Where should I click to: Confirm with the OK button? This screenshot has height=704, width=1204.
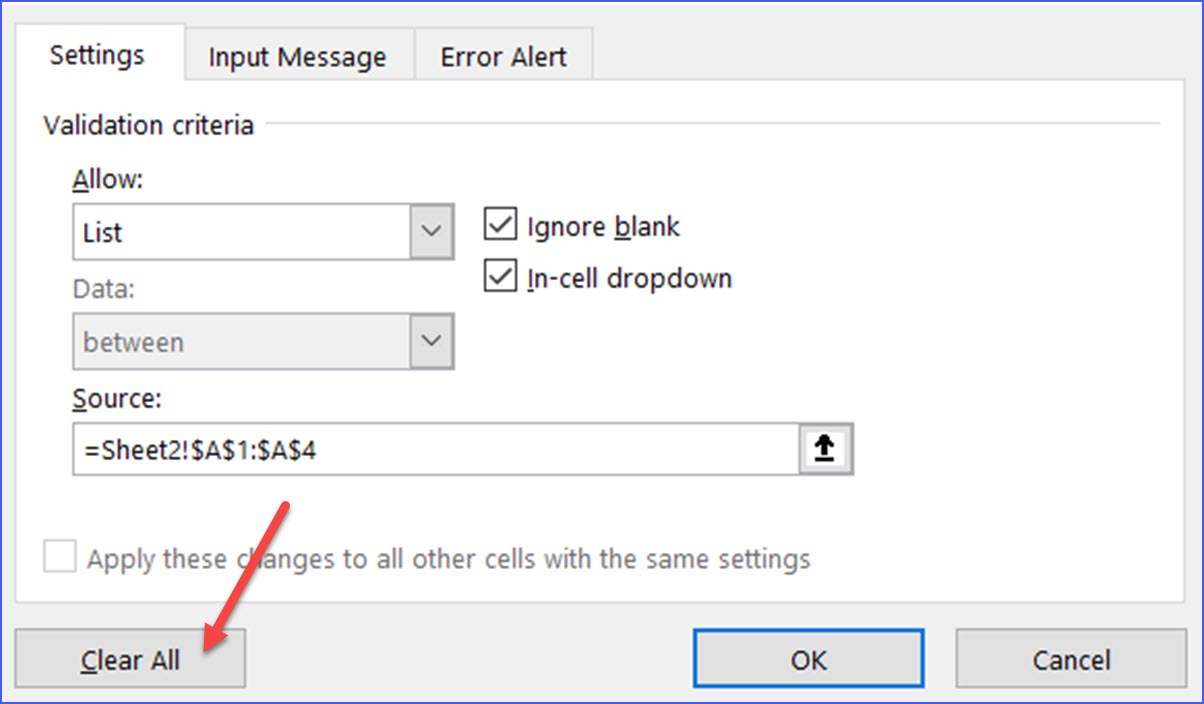pyautogui.click(x=808, y=659)
